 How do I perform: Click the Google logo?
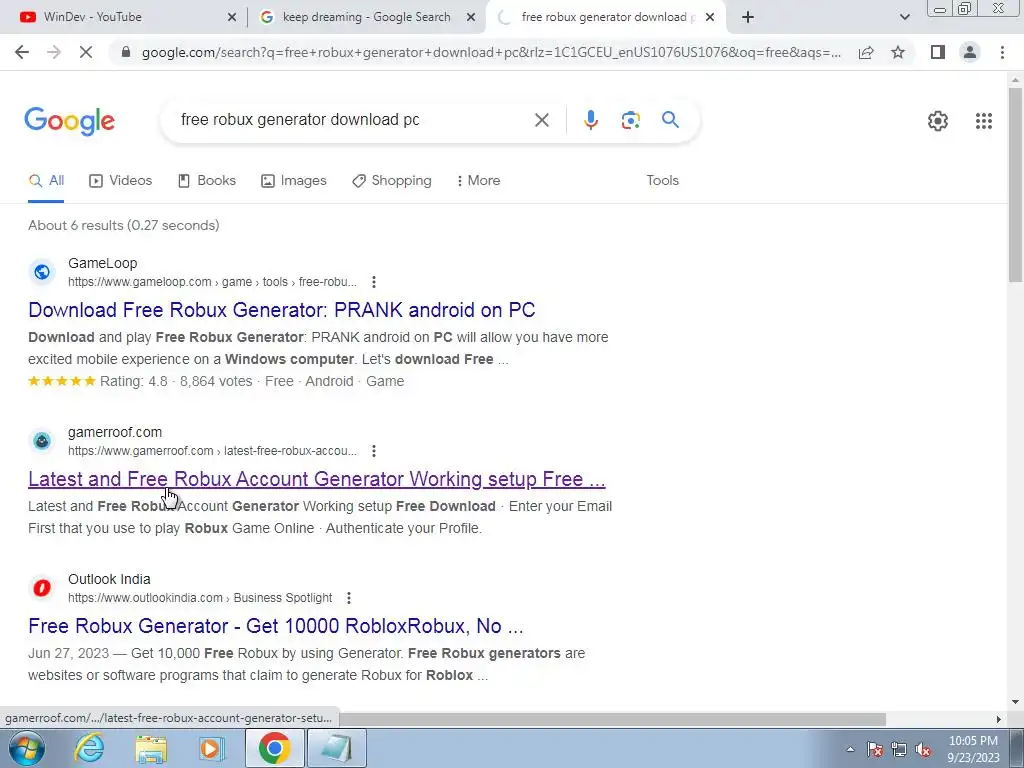(69, 121)
